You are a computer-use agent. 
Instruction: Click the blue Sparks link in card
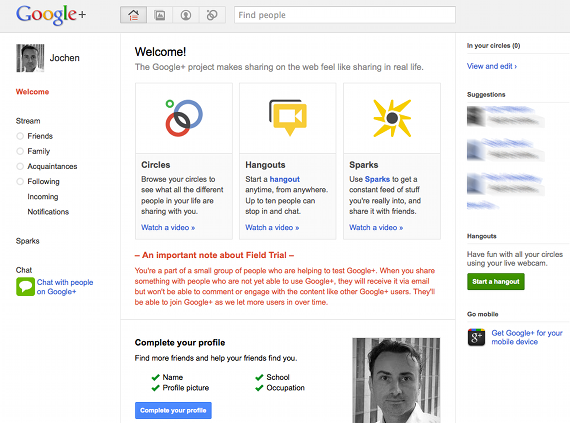377,179
